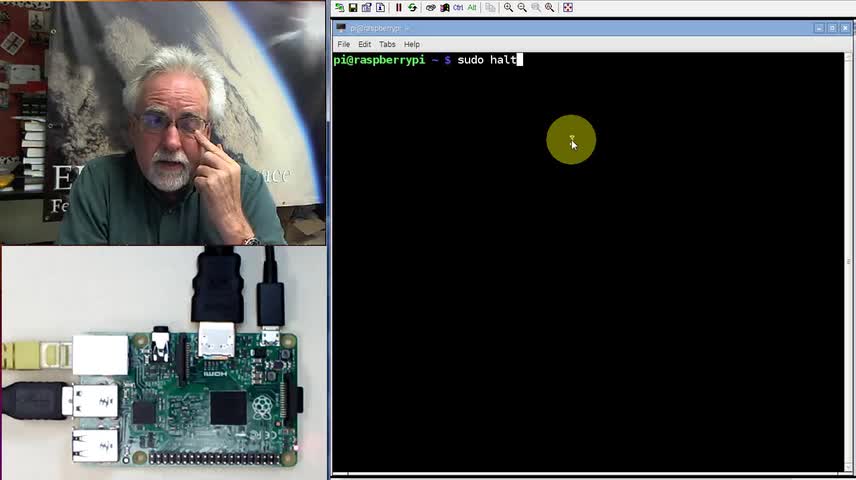
Task: Open connection options icon in VNC toolbar
Action: [x=367, y=8]
